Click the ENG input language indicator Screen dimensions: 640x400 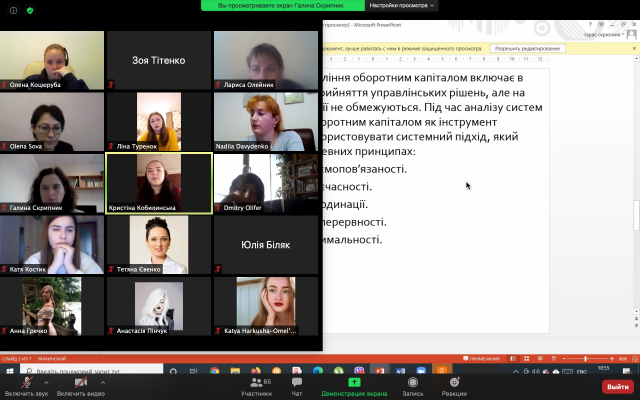[582, 371]
